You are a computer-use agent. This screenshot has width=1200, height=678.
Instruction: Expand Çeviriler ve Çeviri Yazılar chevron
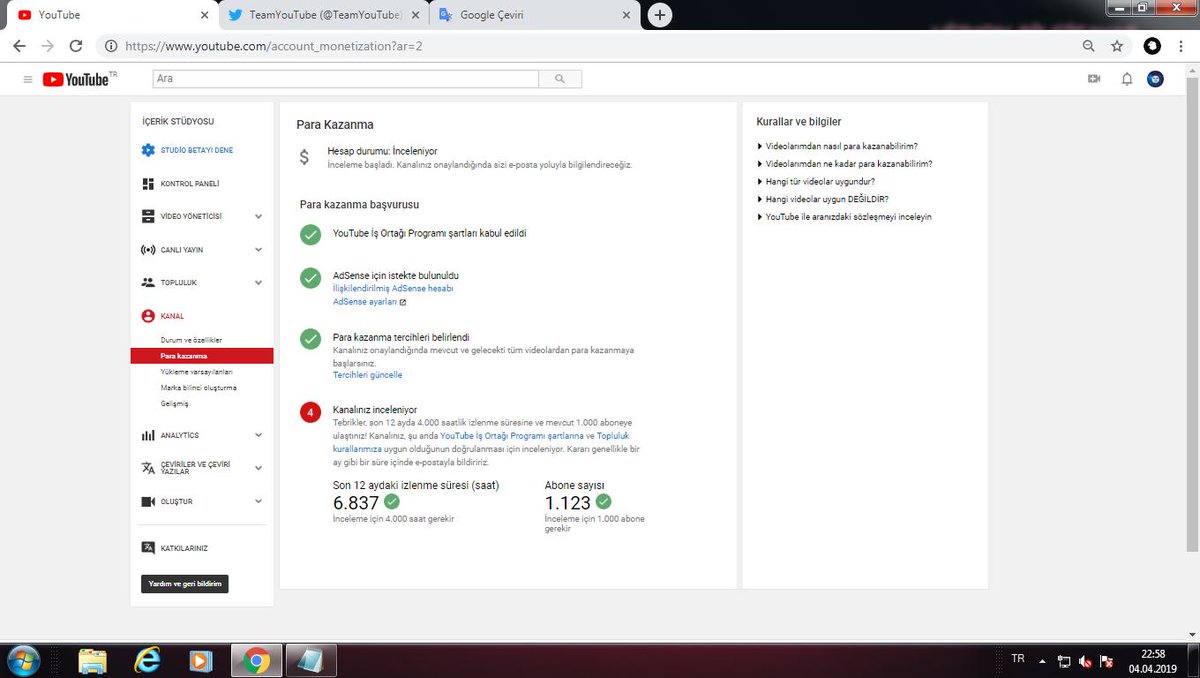tap(258, 468)
